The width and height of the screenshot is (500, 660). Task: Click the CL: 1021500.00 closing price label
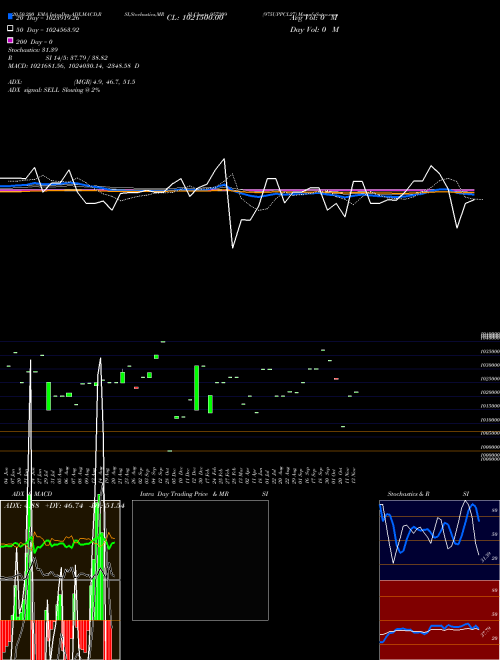click(195, 18)
